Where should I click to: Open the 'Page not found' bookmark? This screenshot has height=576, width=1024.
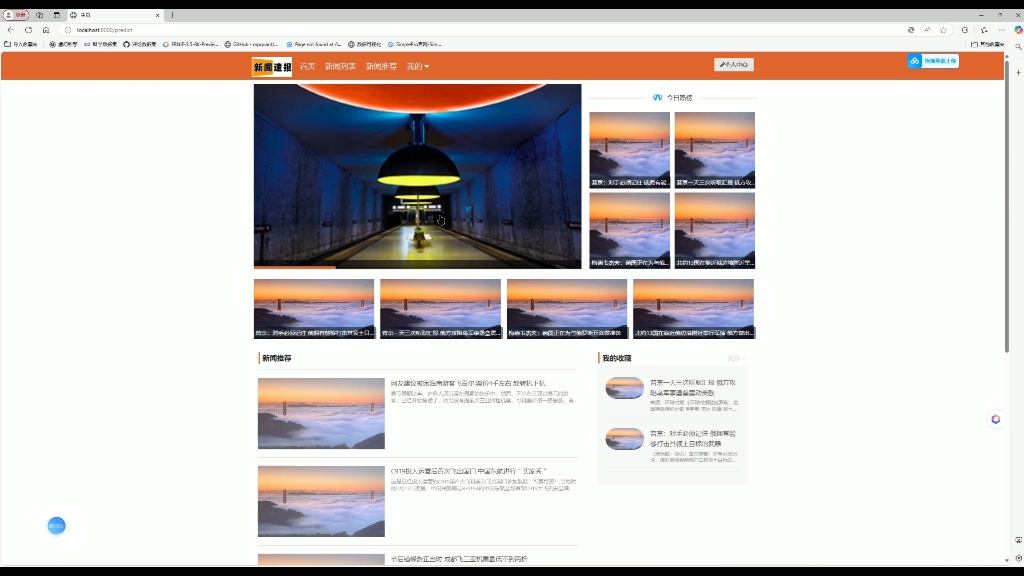click(x=313, y=44)
